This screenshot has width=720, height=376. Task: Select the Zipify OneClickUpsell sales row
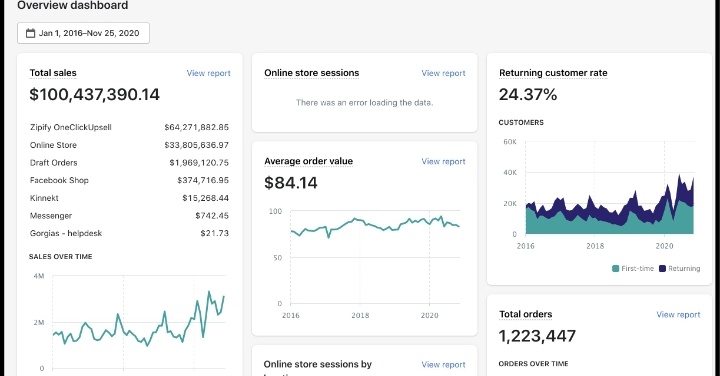tap(129, 127)
